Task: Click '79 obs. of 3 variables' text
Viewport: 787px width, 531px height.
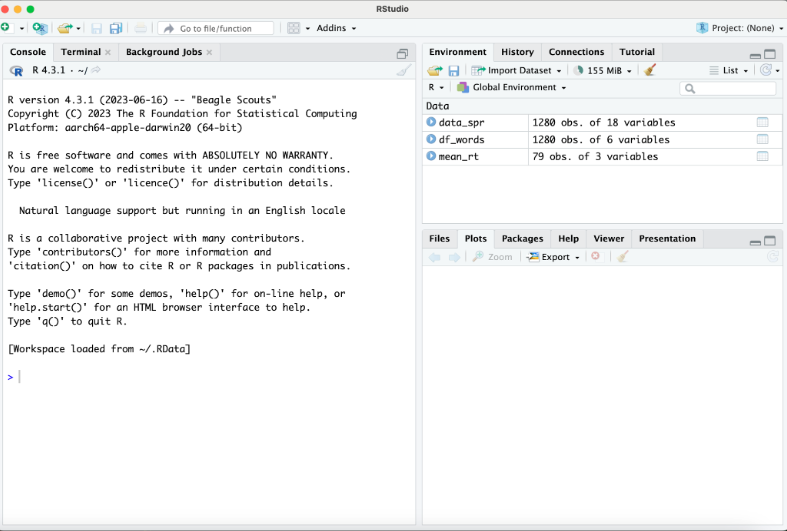Action: pyautogui.click(x=595, y=157)
